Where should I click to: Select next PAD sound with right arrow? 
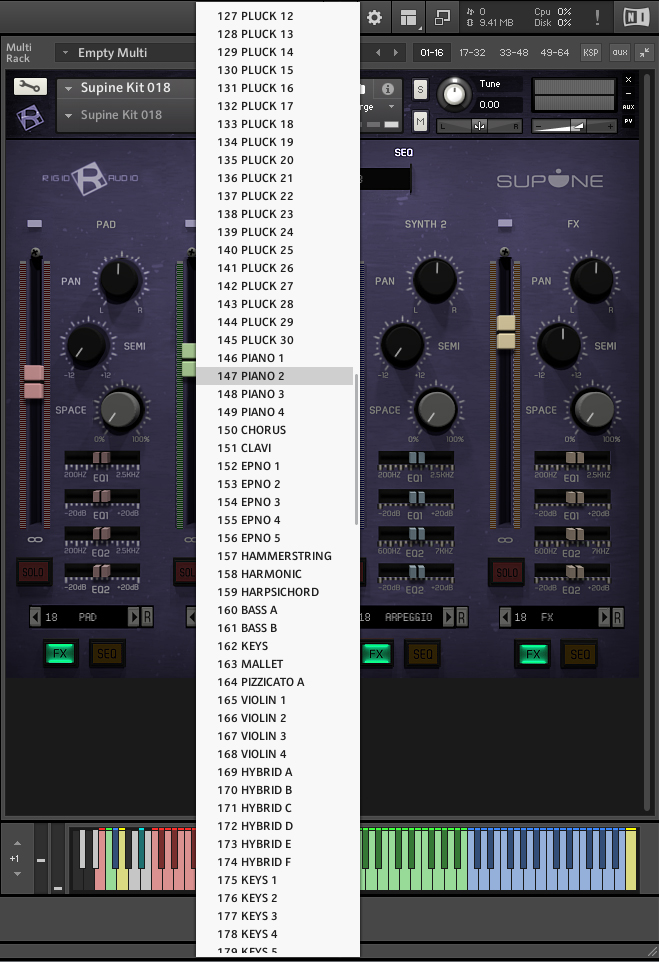click(x=133, y=617)
